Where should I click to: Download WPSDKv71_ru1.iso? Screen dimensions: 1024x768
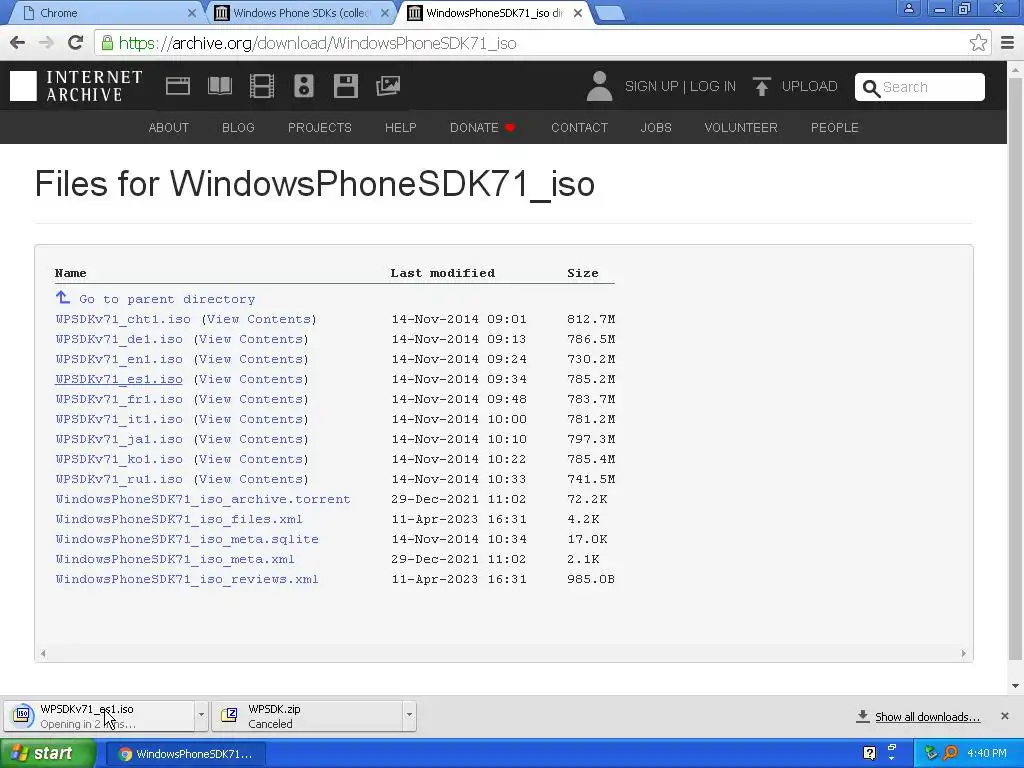point(119,479)
